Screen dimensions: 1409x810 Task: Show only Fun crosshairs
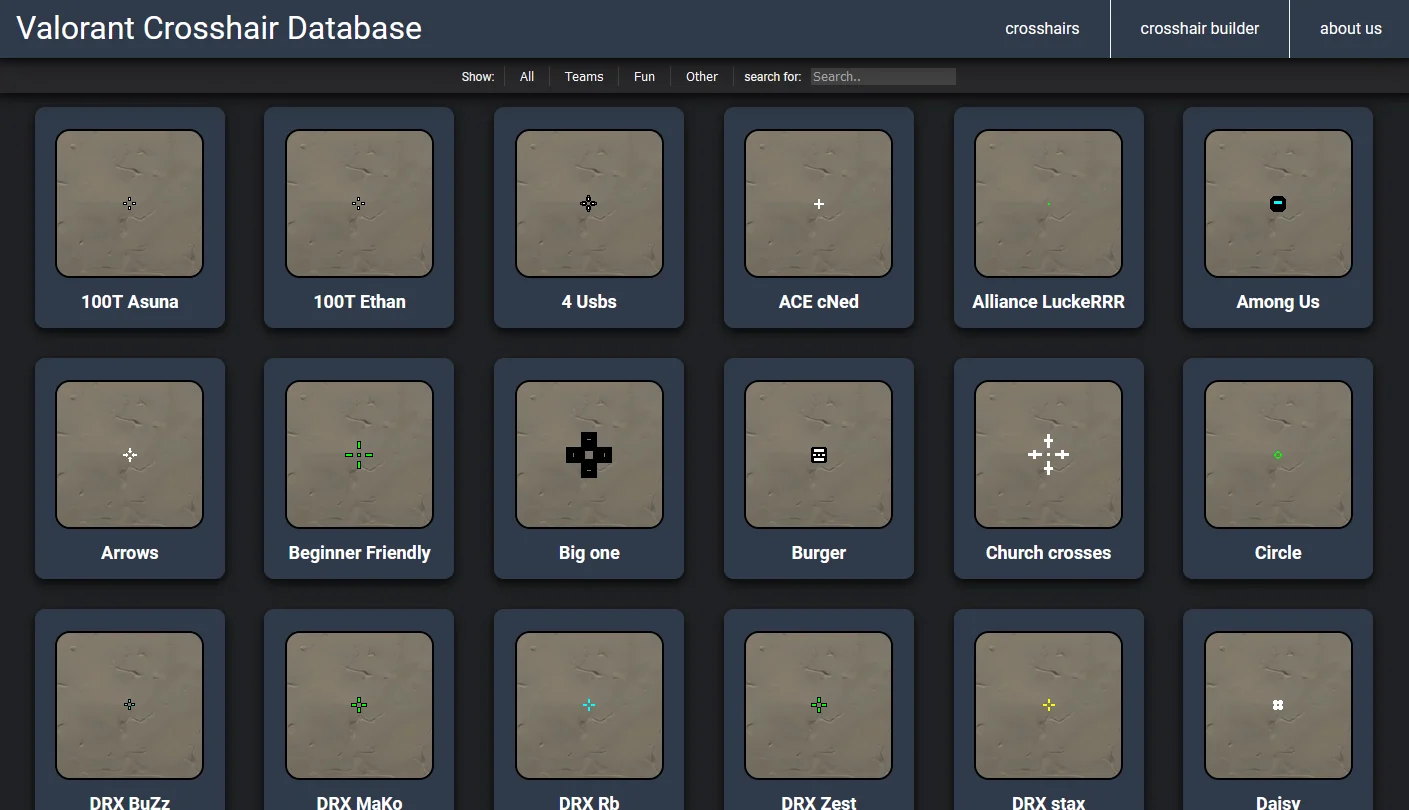click(x=644, y=76)
